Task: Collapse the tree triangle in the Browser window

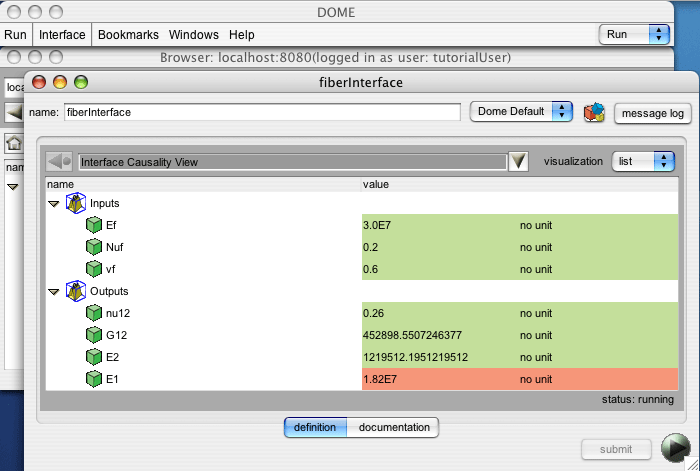Action: tap(12, 188)
